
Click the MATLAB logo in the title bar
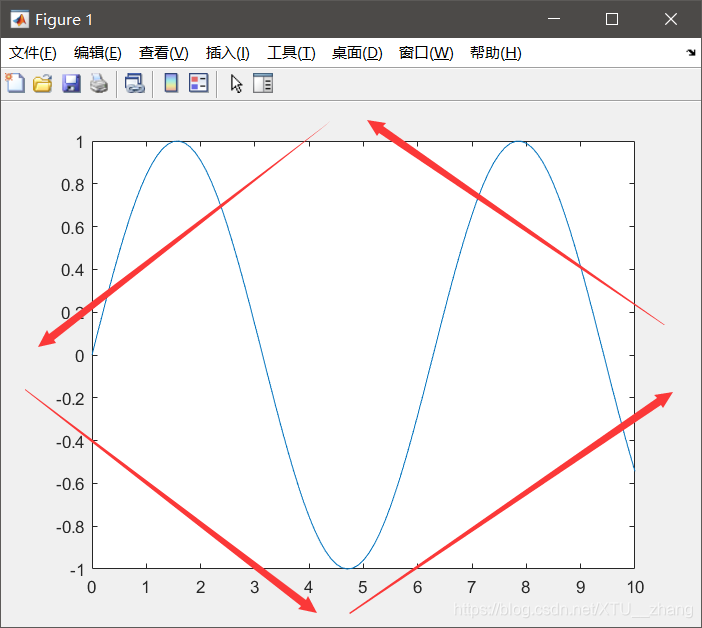click(20, 19)
